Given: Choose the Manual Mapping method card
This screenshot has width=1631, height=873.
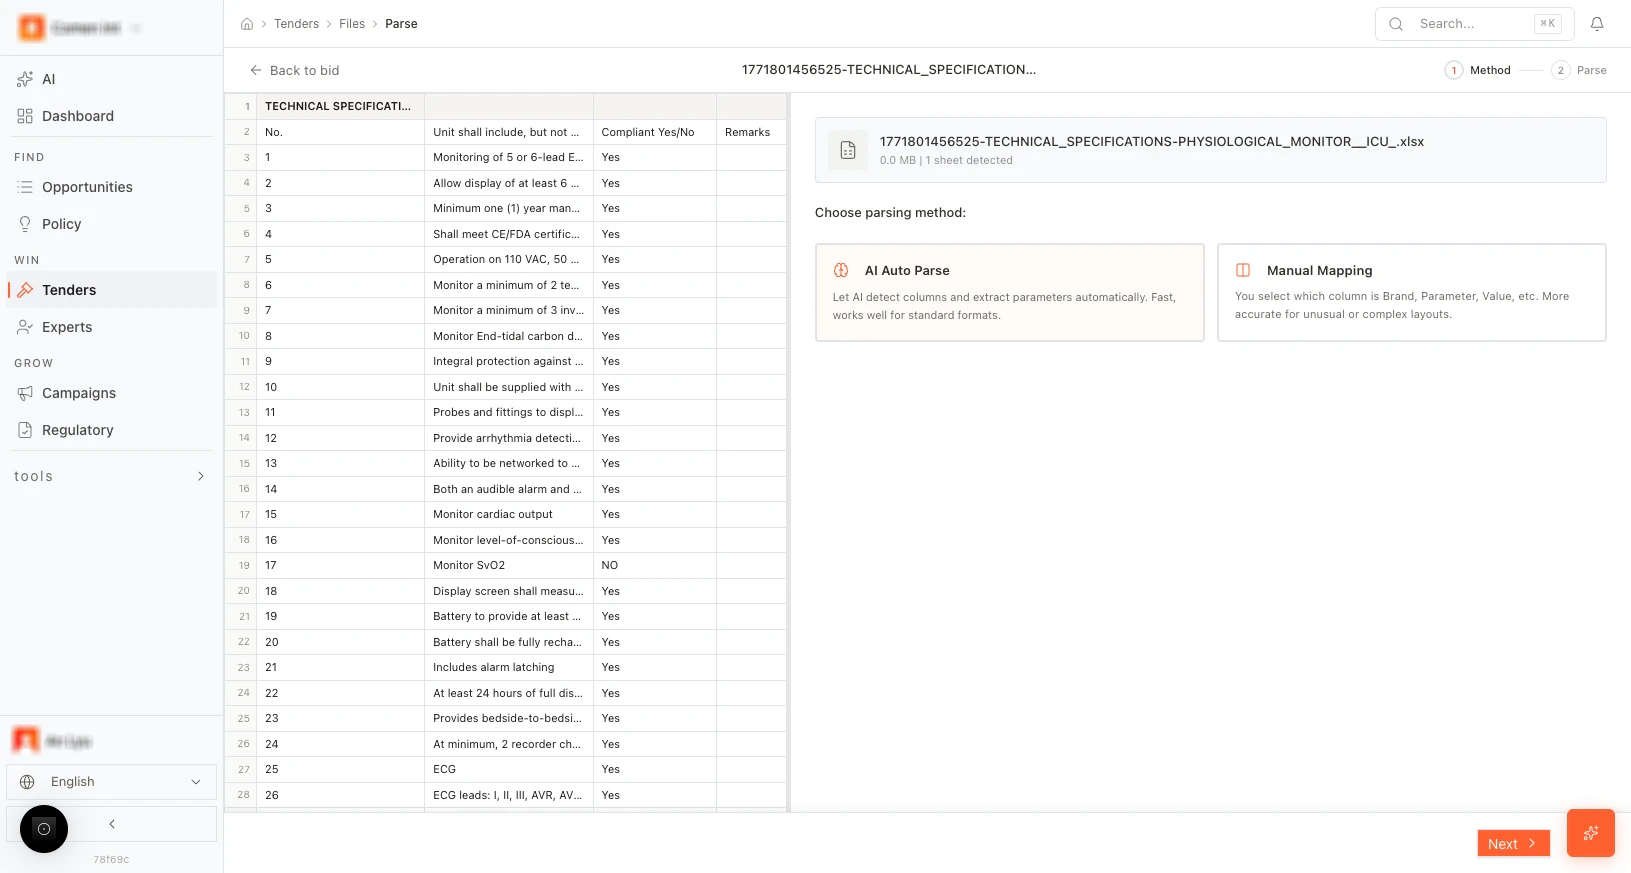Looking at the screenshot, I should pos(1412,292).
